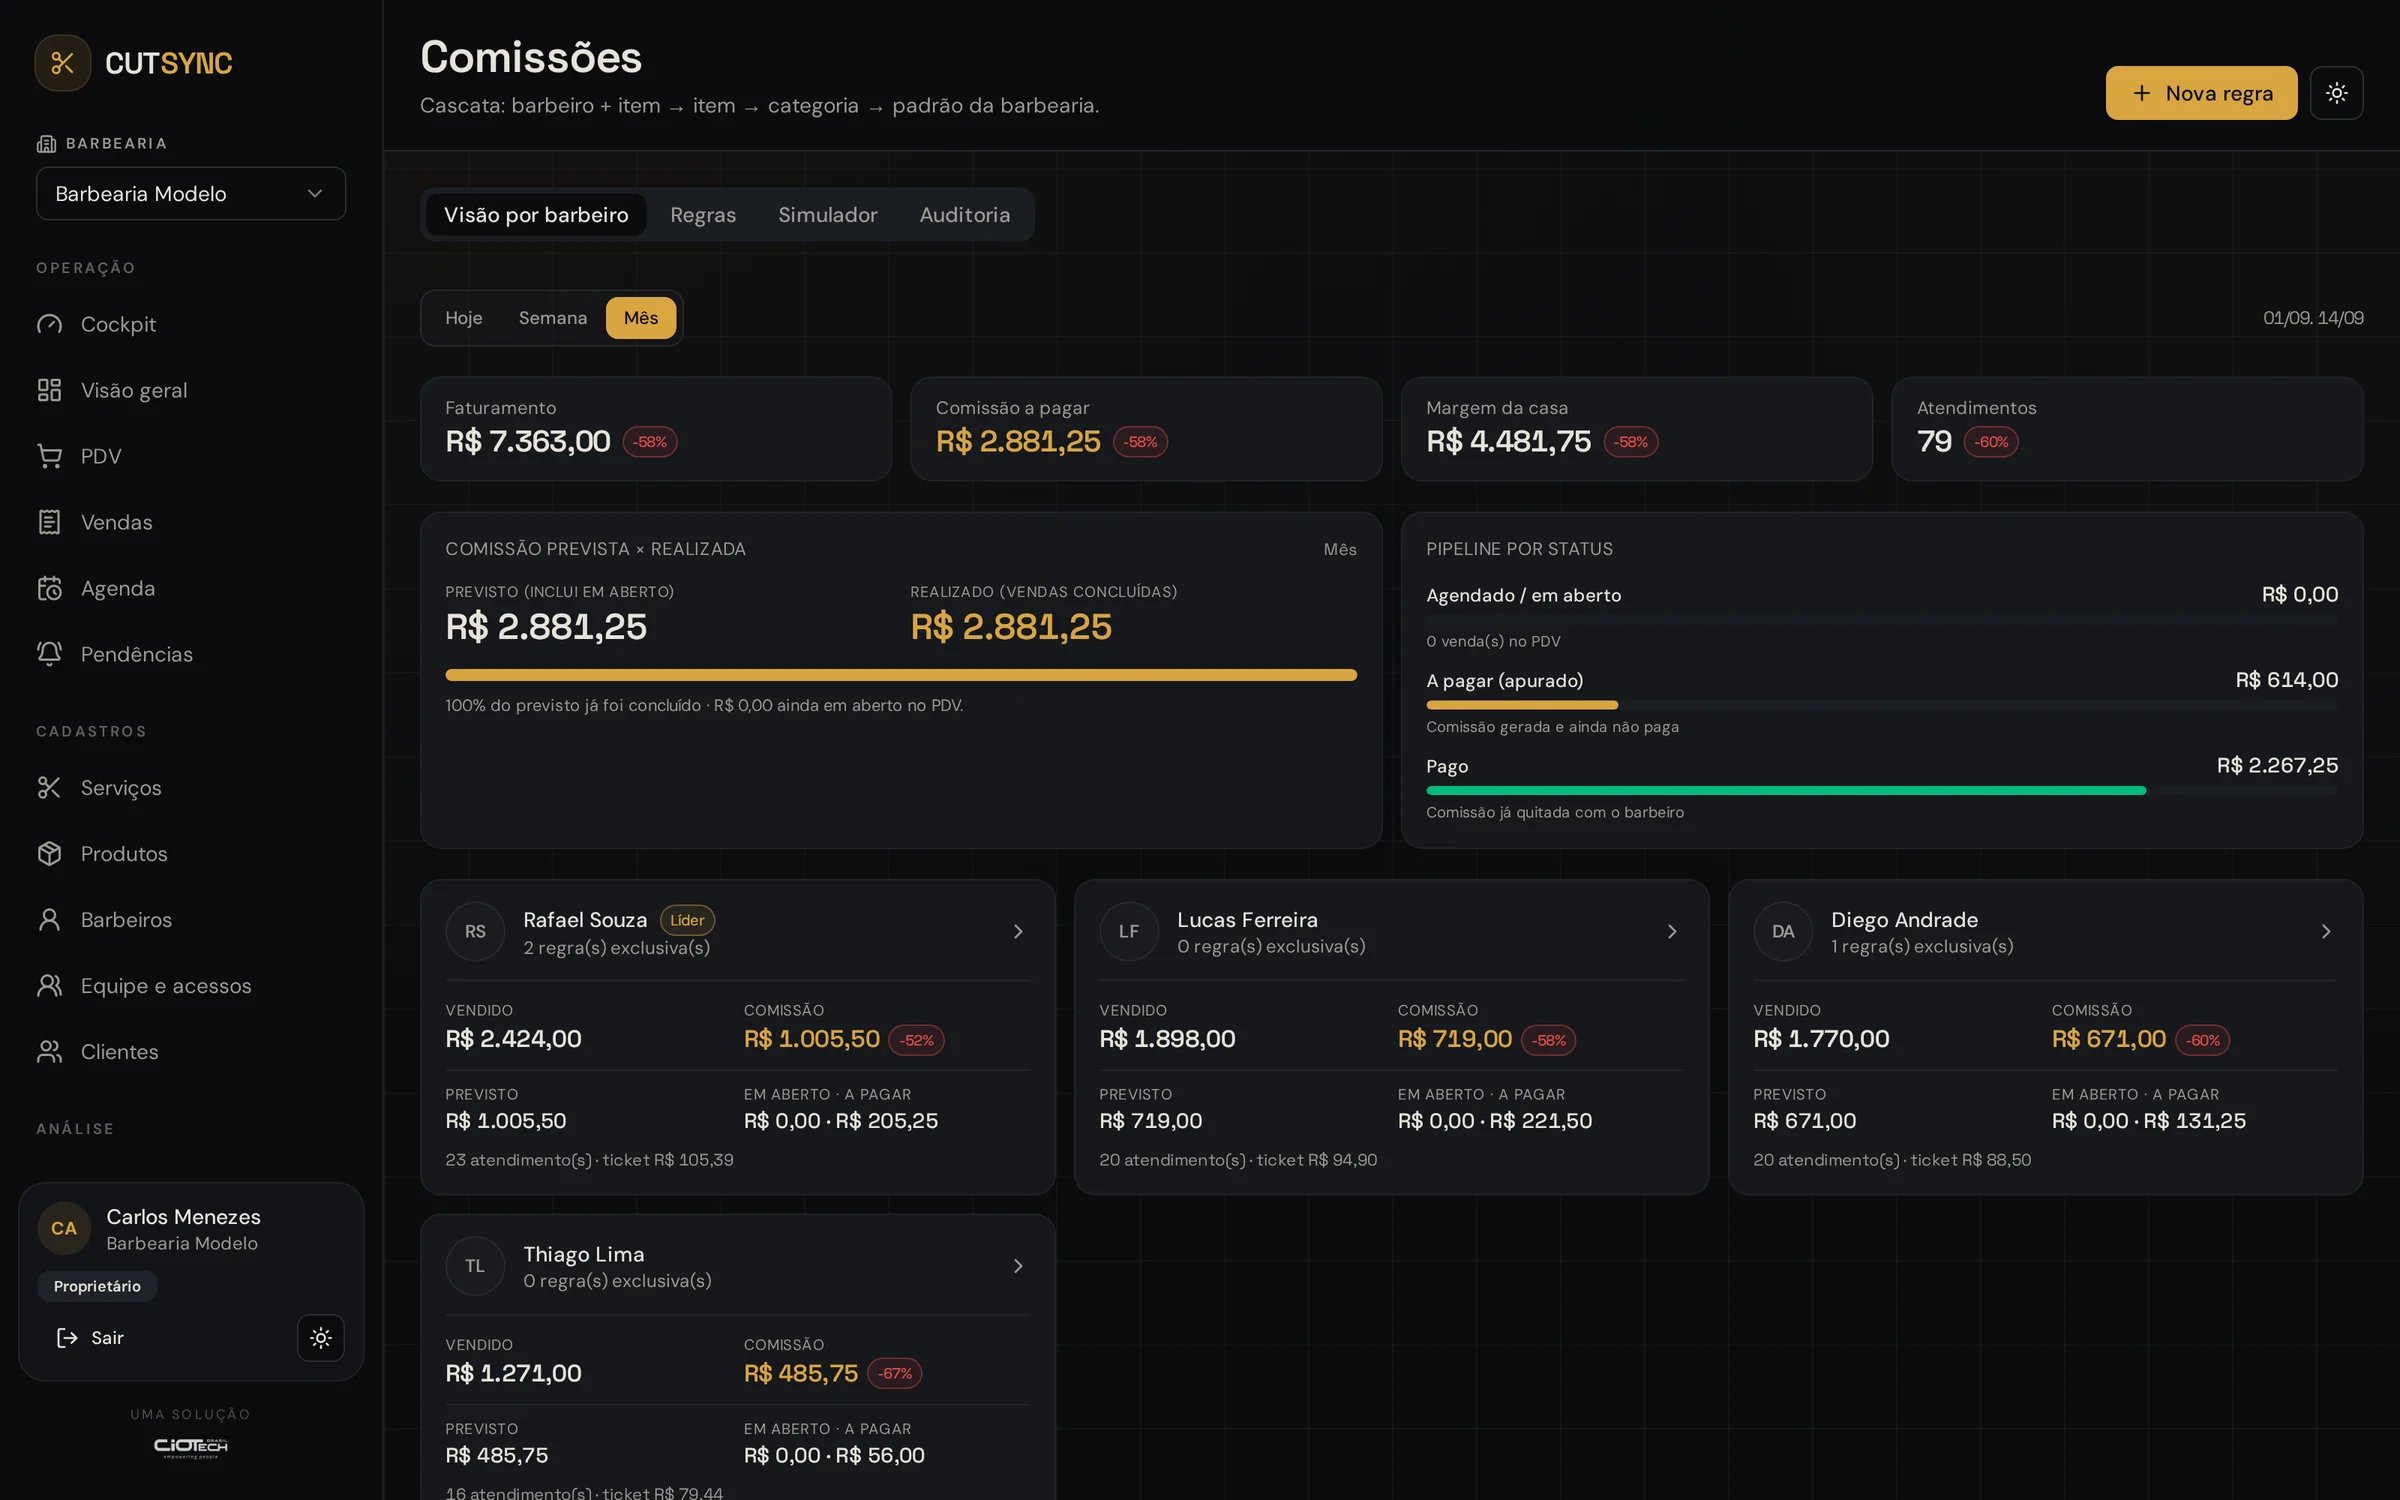Open the Cockpit gauge icon
This screenshot has height=1500, width=2400.
[x=49, y=324]
